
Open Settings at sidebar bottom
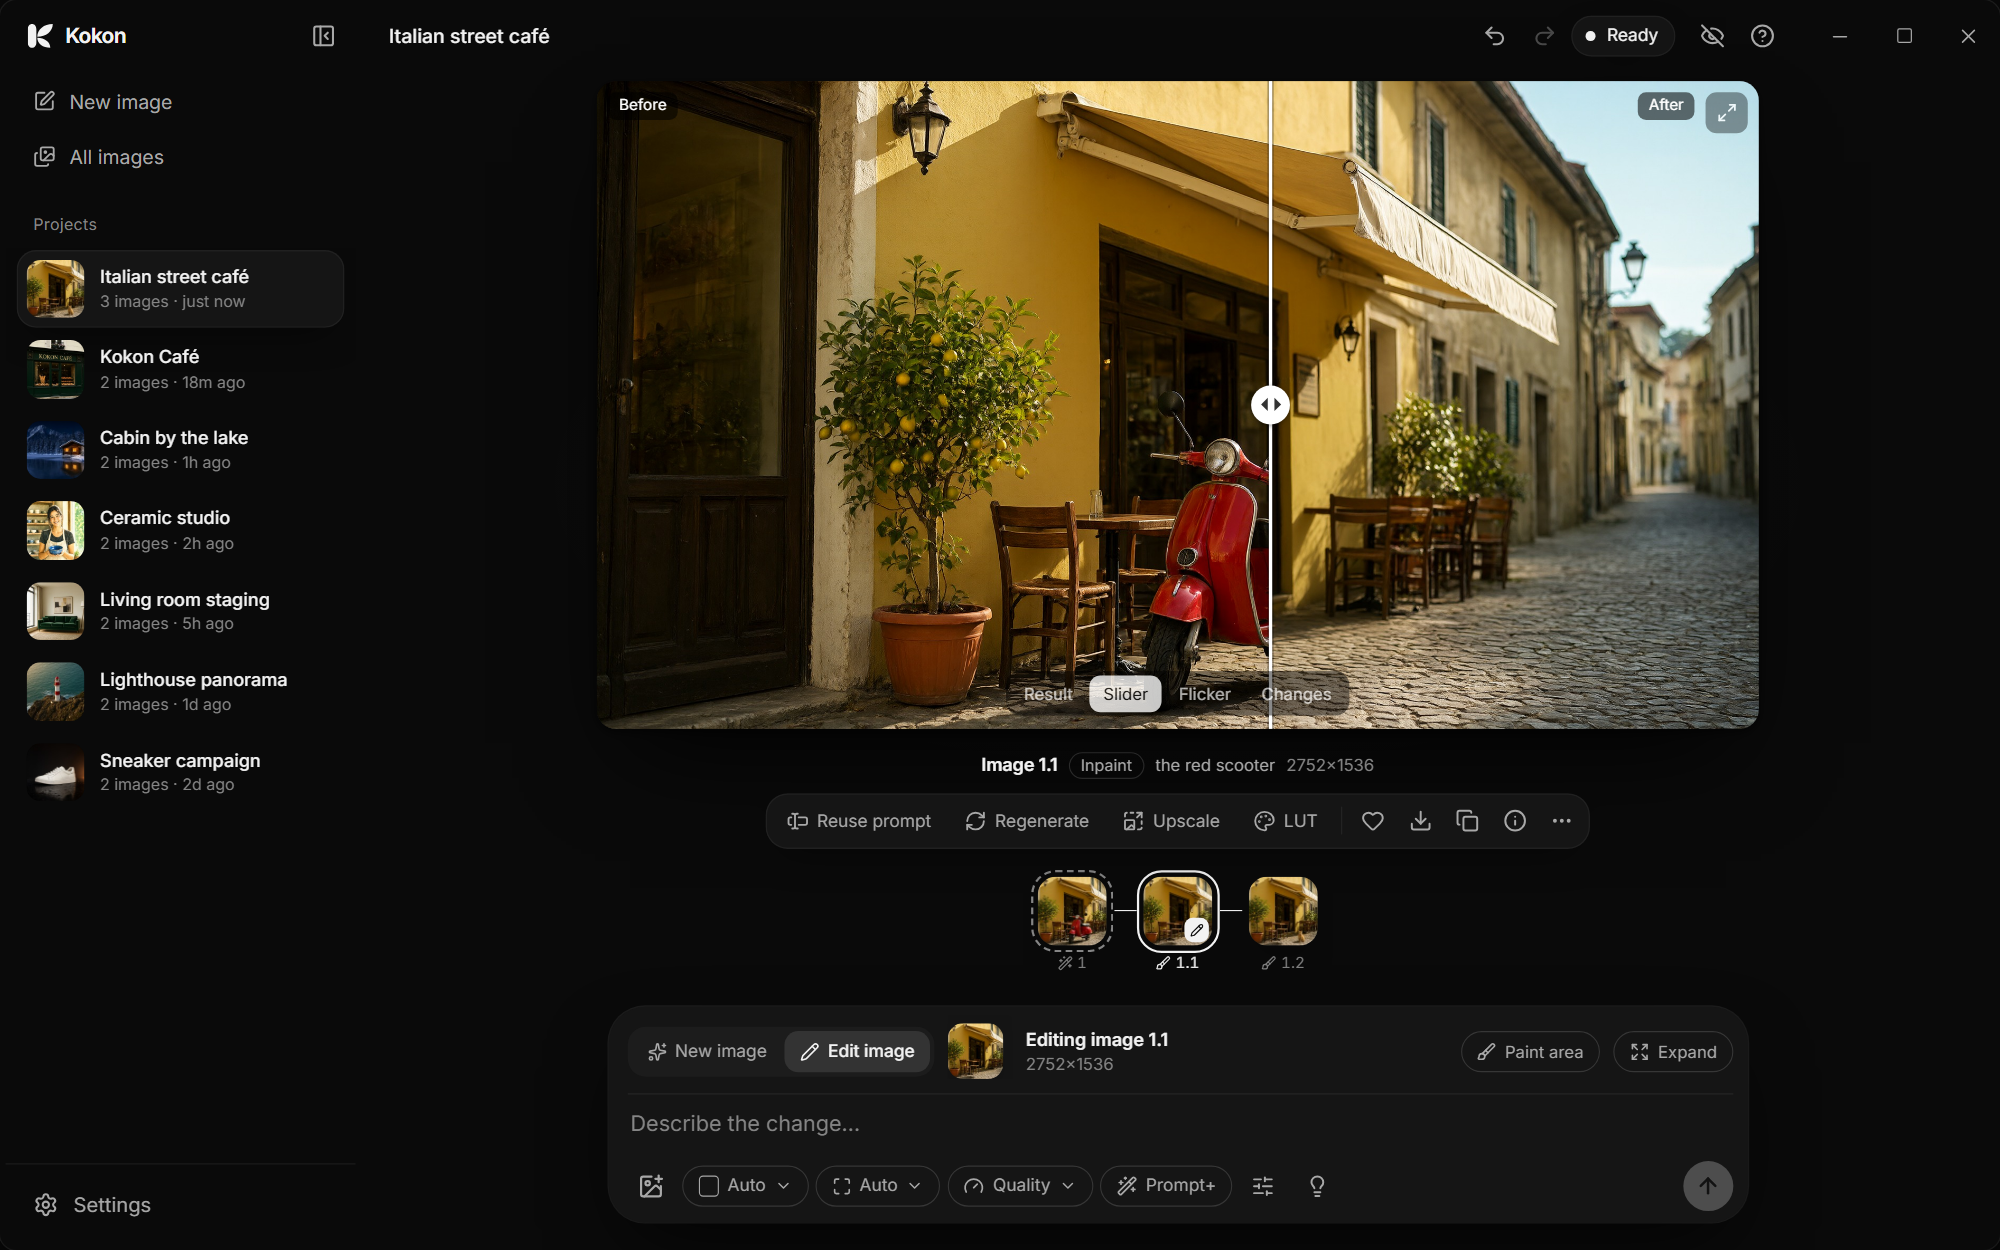tap(92, 1205)
